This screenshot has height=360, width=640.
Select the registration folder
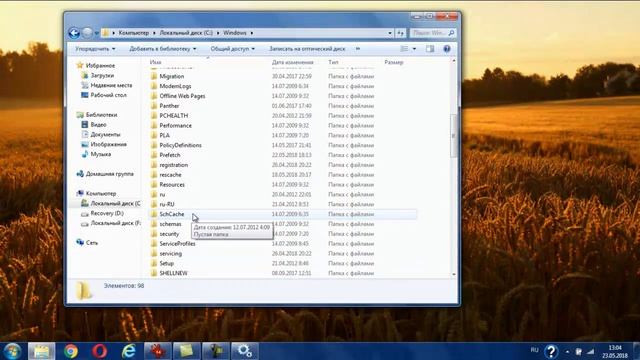(173, 165)
